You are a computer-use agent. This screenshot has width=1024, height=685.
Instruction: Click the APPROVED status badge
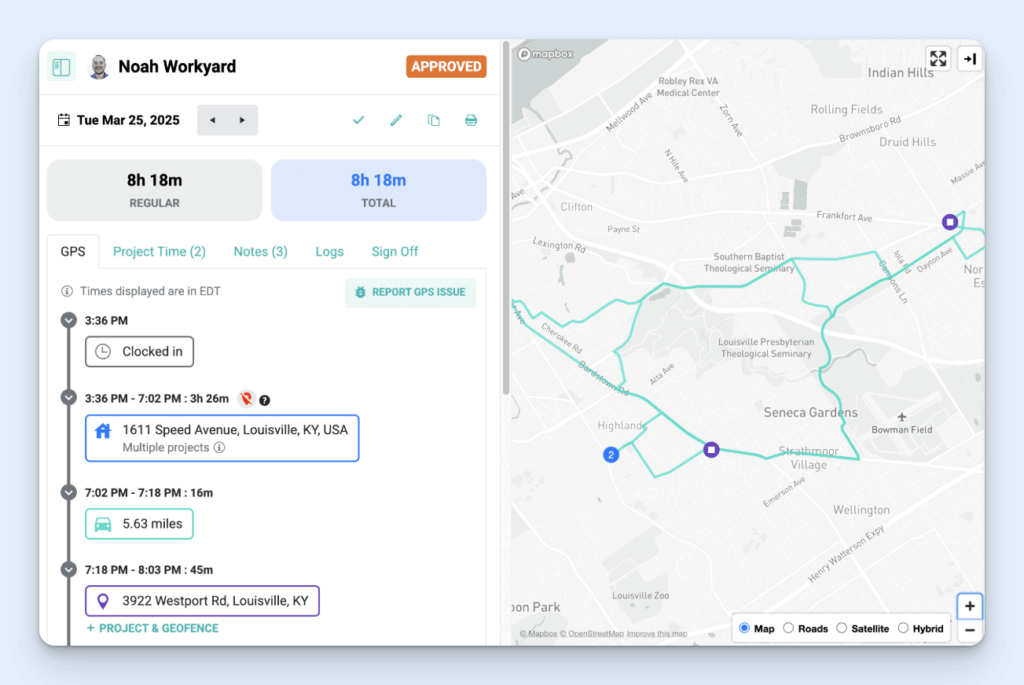click(x=446, y=66)
